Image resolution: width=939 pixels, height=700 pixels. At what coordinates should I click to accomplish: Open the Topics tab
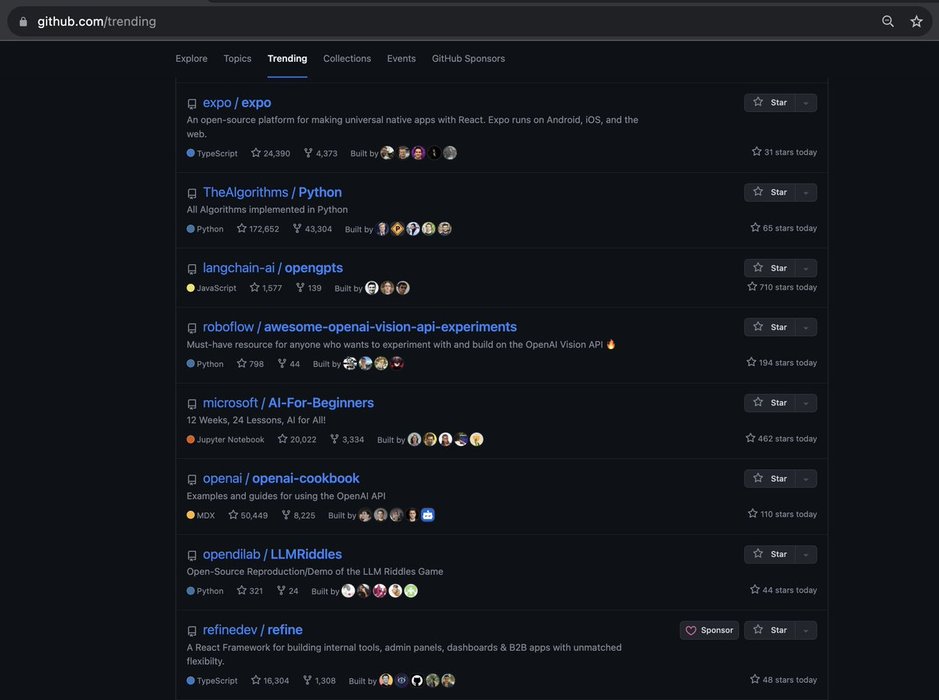pyautogui.click(x=237, y=59)
